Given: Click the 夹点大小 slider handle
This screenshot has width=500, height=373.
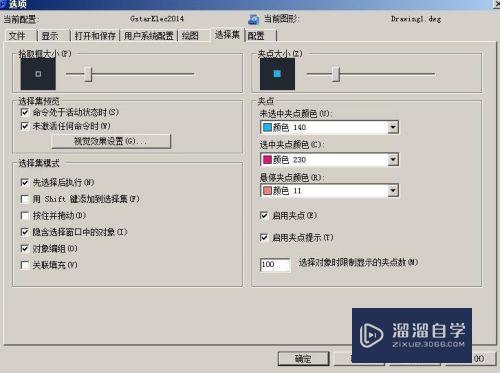Looking at the screenshot, I should point(336,74).
